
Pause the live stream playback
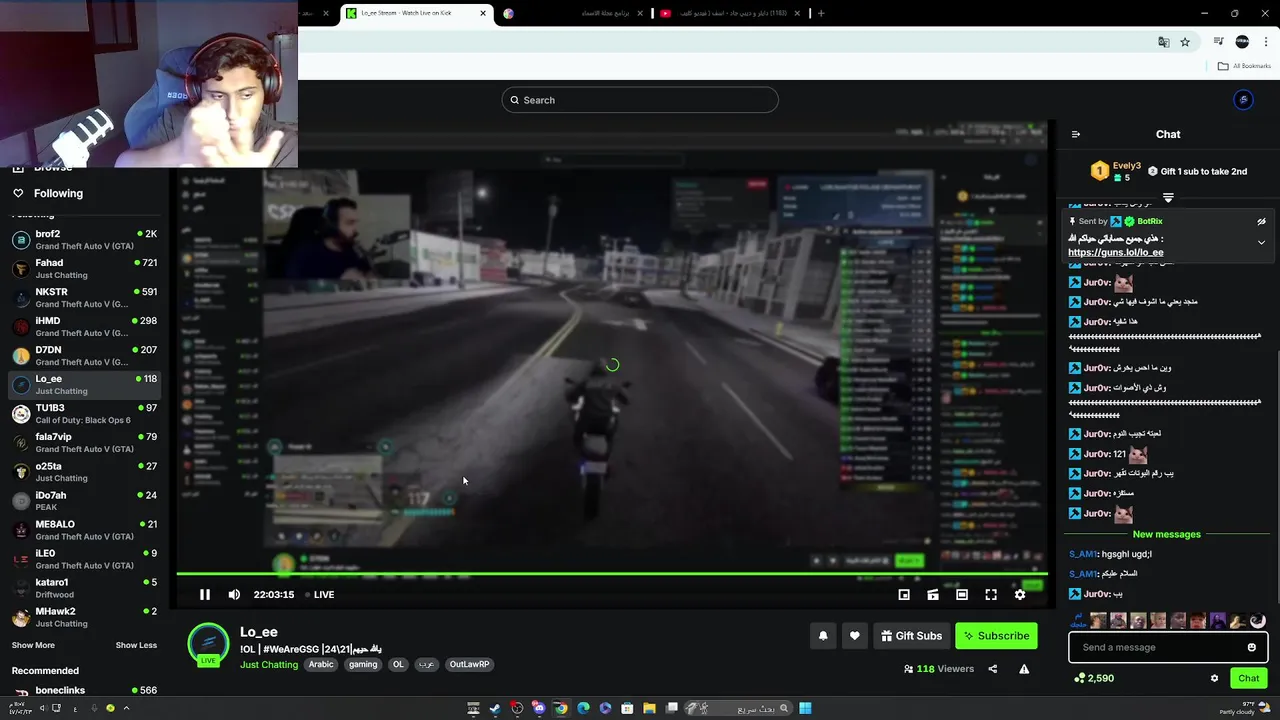[x=204, y=594]
